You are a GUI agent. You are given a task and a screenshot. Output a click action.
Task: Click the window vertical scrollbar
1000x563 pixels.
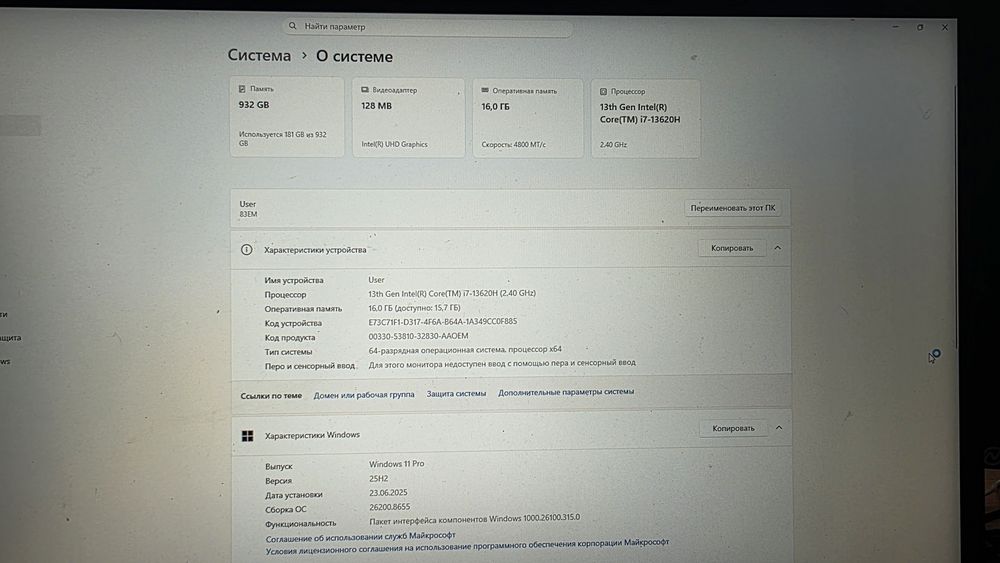[955, 217]
